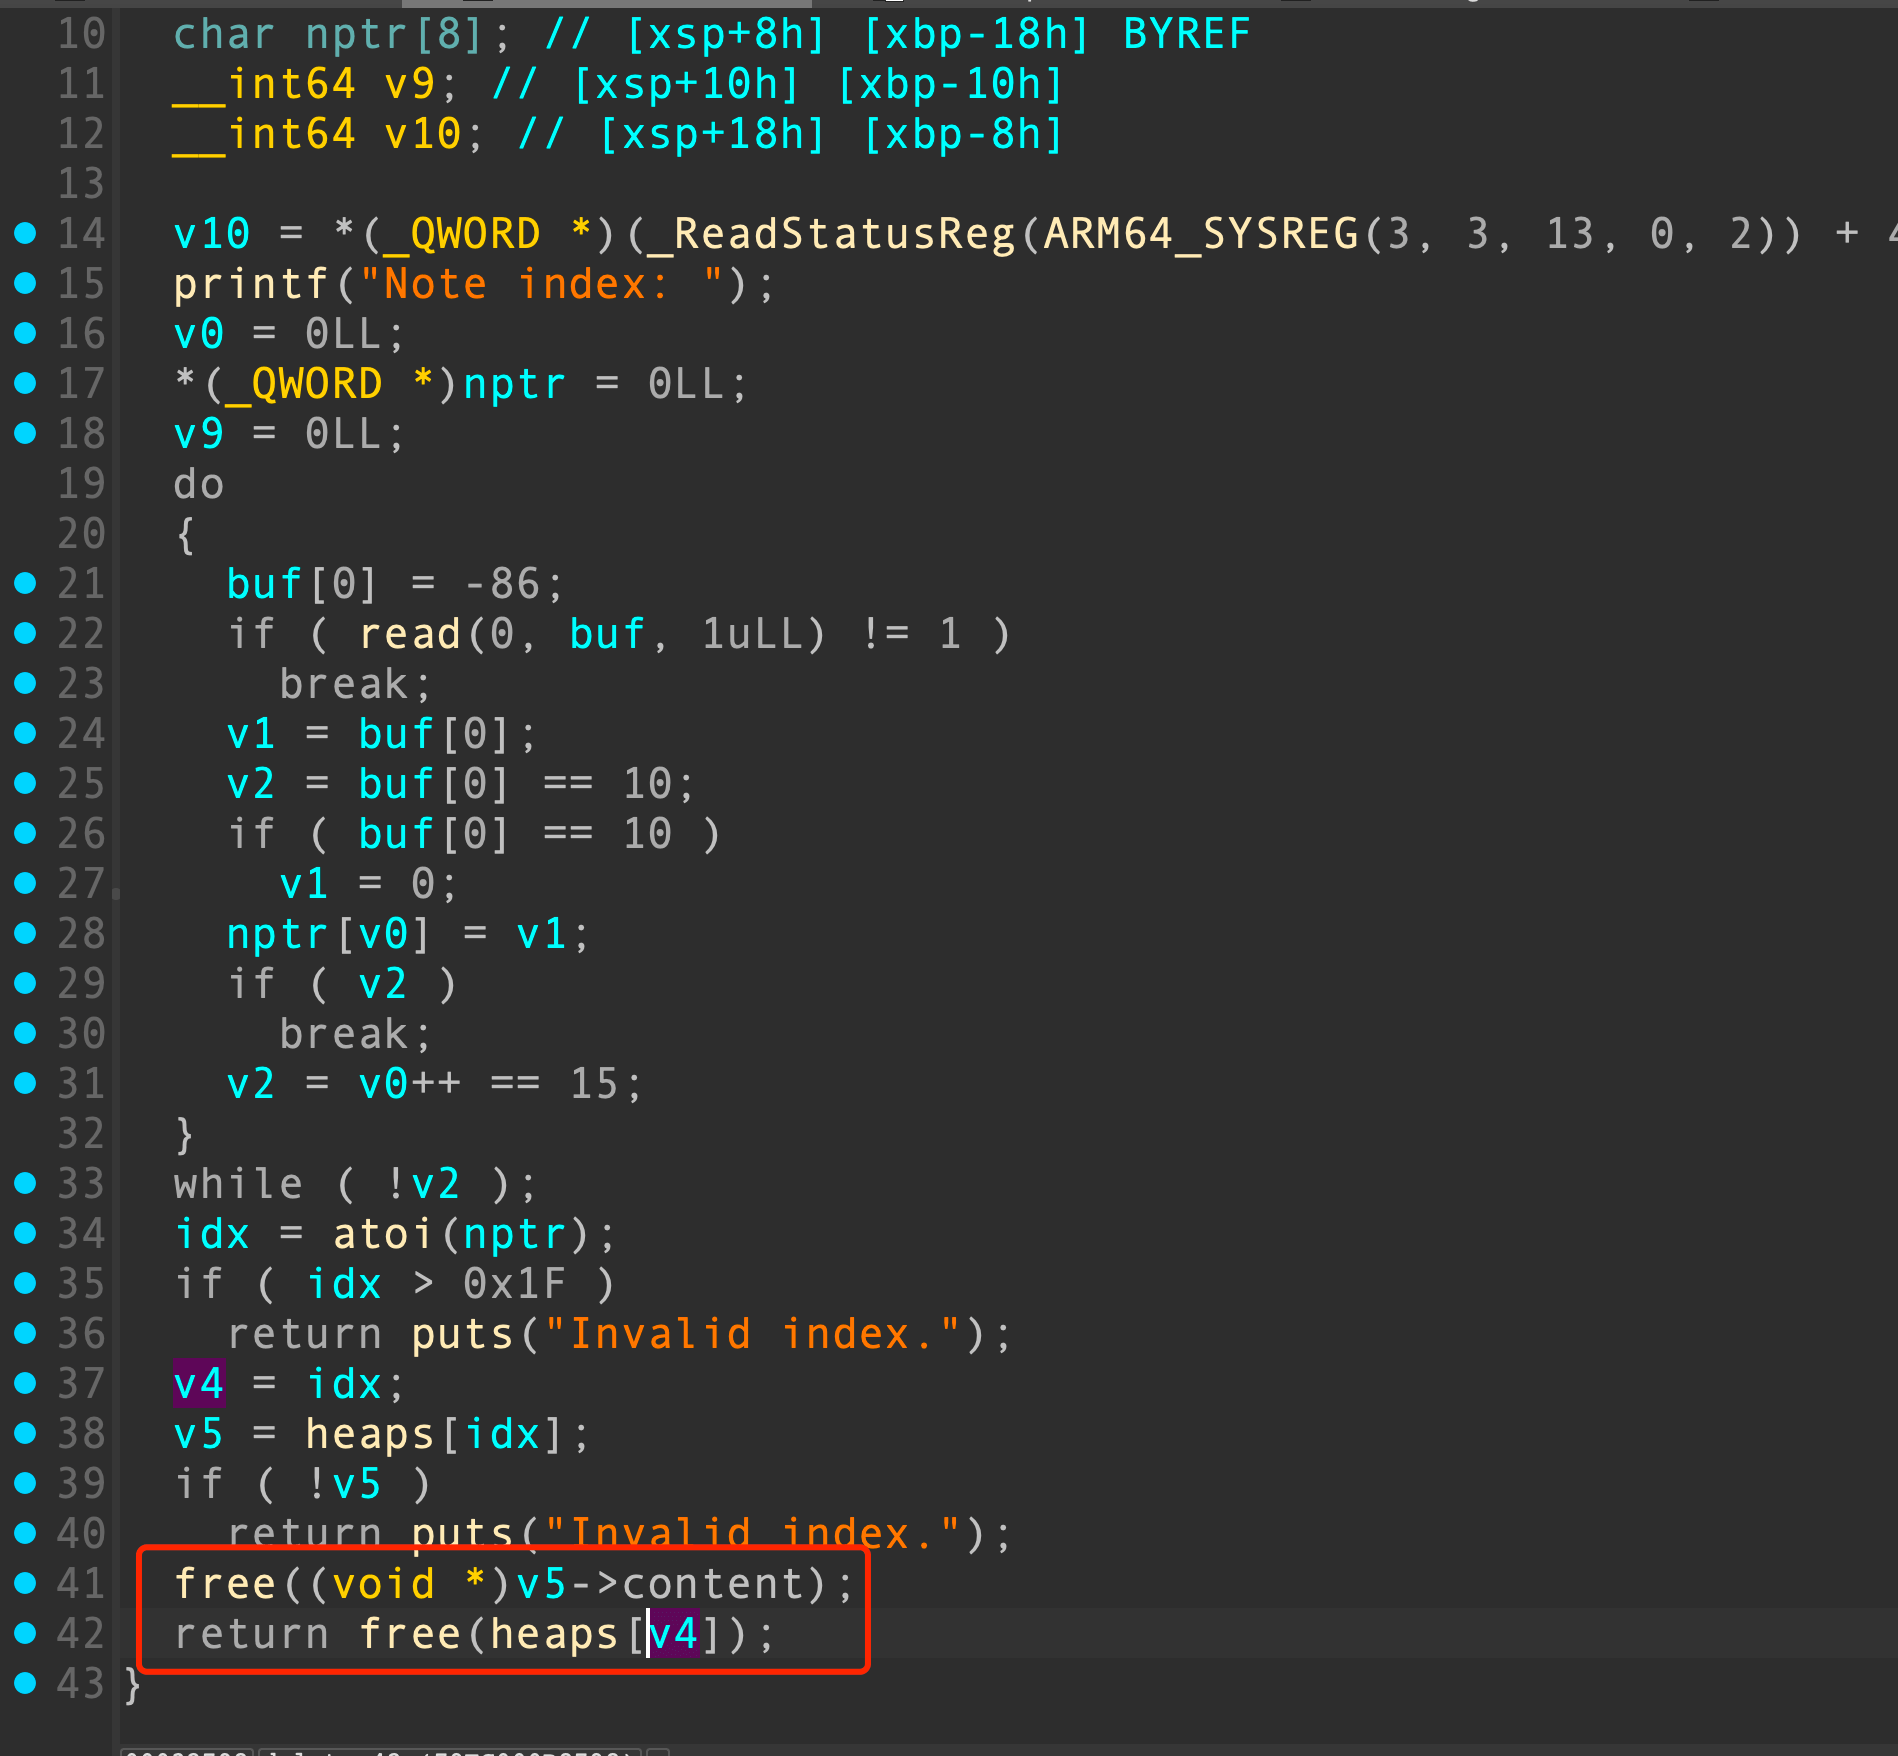Select the idx variable on line 34
This screenshot has width=1898, height=1756.
tap(212, 1235)
